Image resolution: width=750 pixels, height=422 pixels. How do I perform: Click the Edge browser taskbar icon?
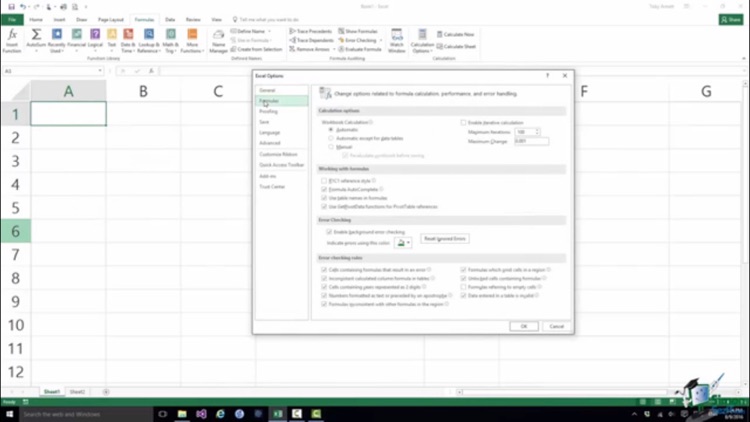pyautogui.click(x=220, y=414)
